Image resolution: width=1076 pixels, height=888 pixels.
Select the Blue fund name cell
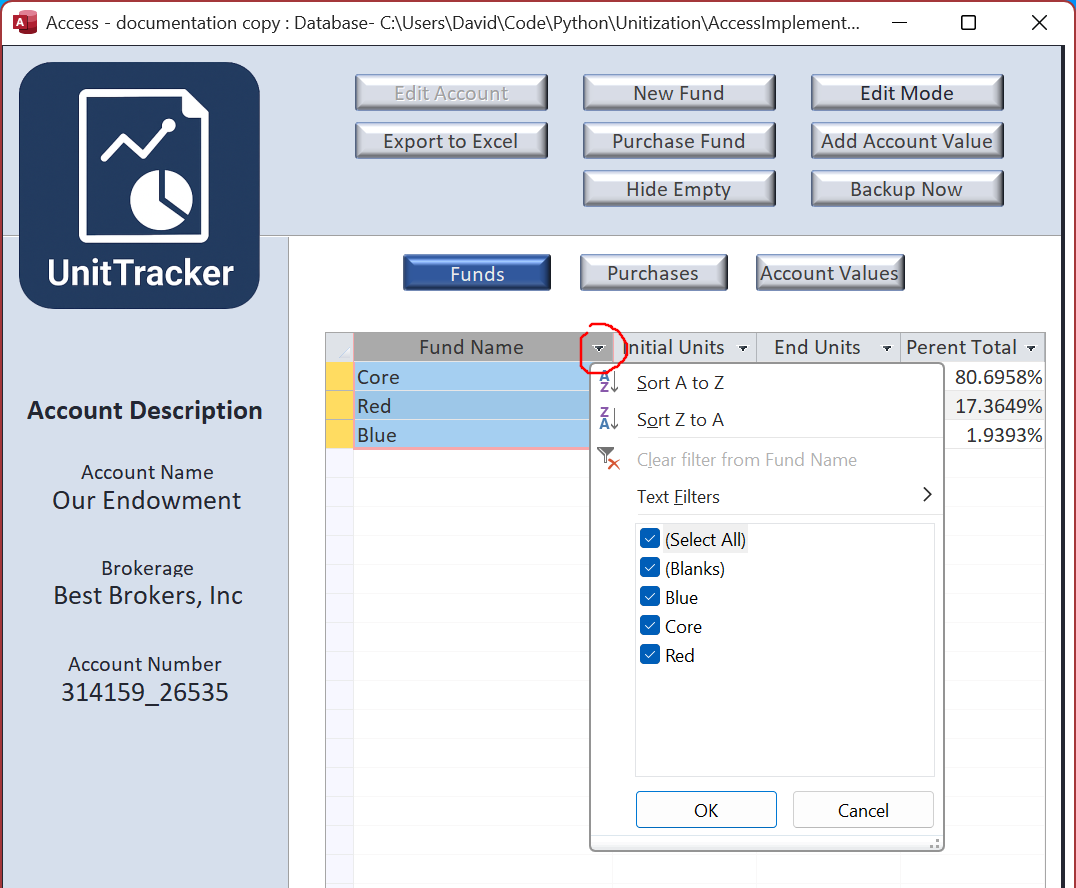471,434
